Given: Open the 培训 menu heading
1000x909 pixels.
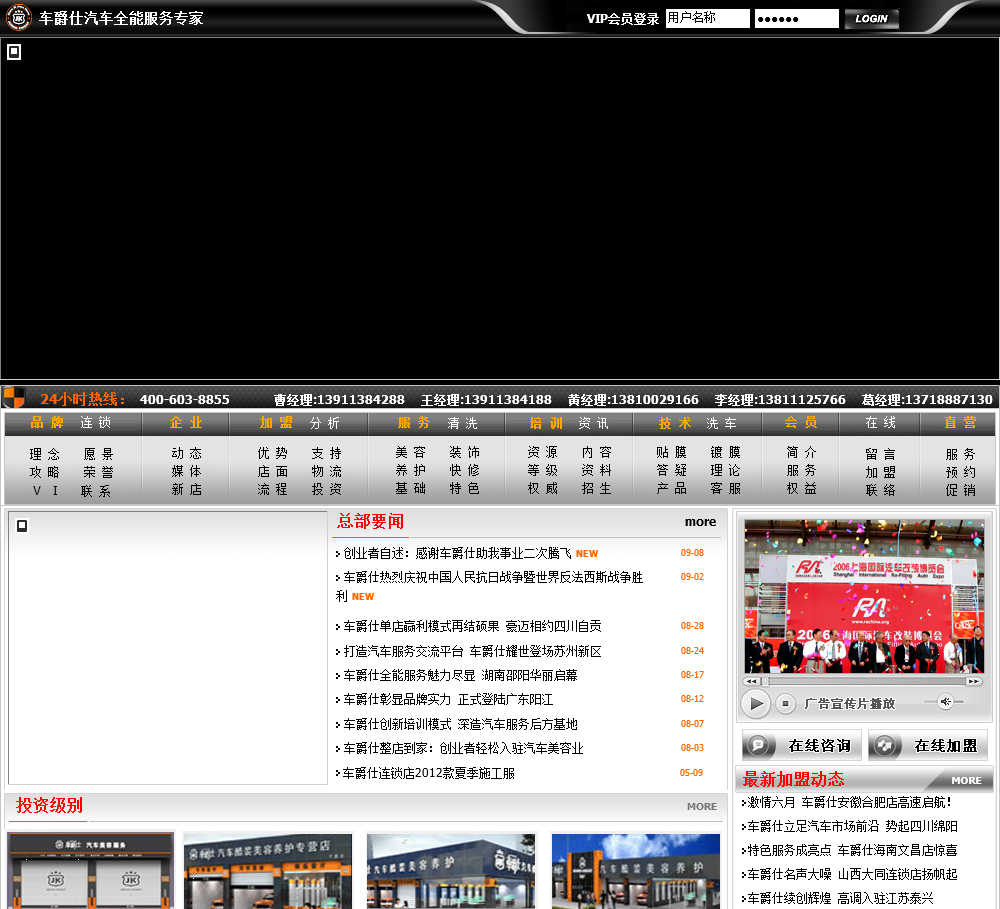Looking at the screenshot, I should pos(547,423).
